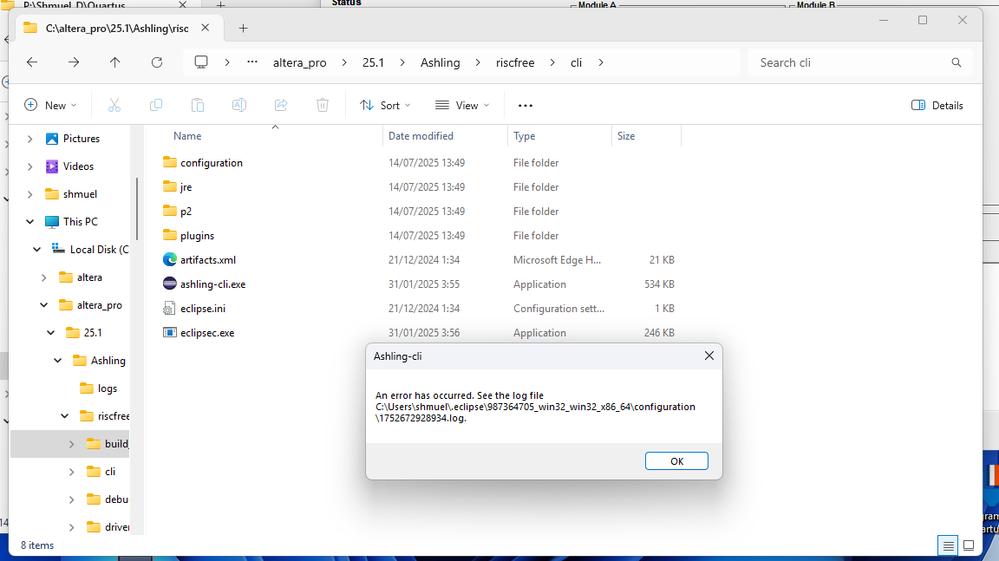Select the jre folder row

coord(420,187)
